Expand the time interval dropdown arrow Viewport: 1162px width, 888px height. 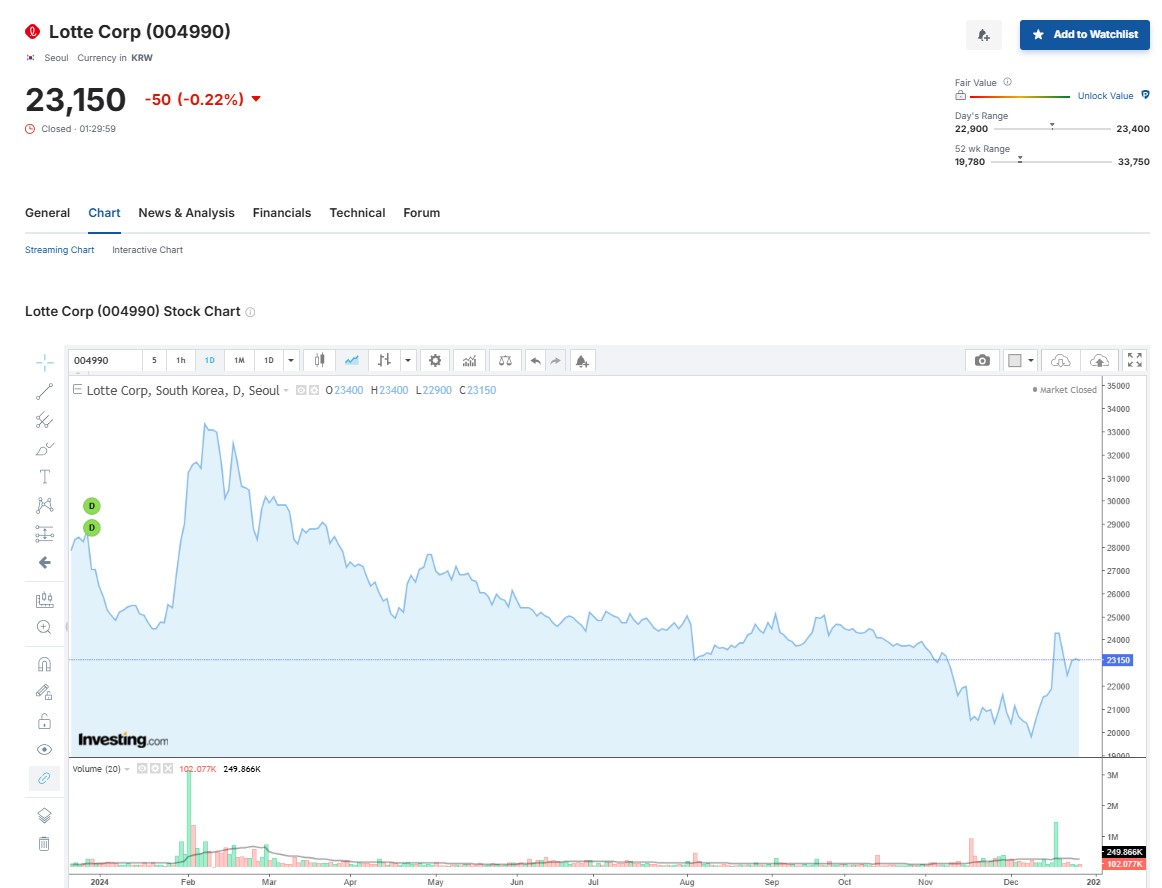(x=291, y=360)
